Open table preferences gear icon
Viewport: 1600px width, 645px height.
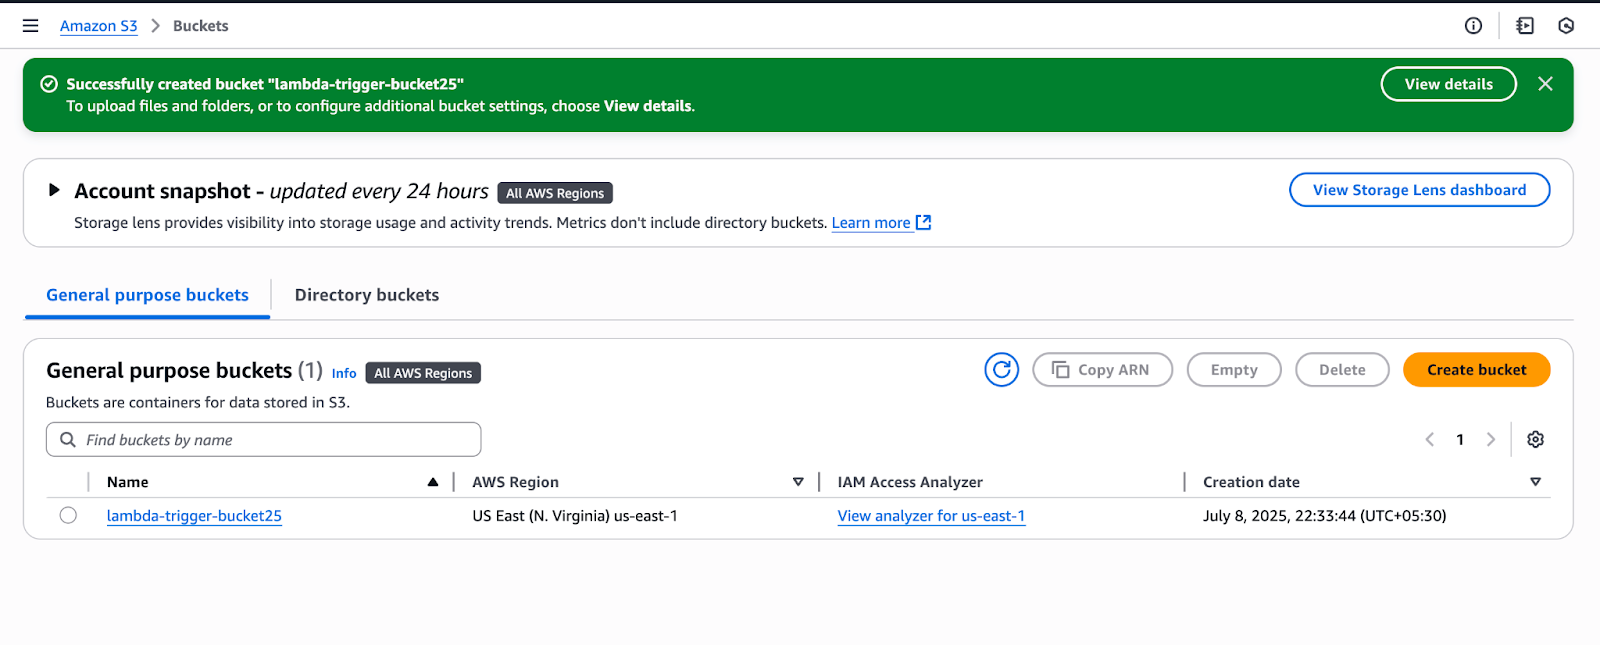1536,439
